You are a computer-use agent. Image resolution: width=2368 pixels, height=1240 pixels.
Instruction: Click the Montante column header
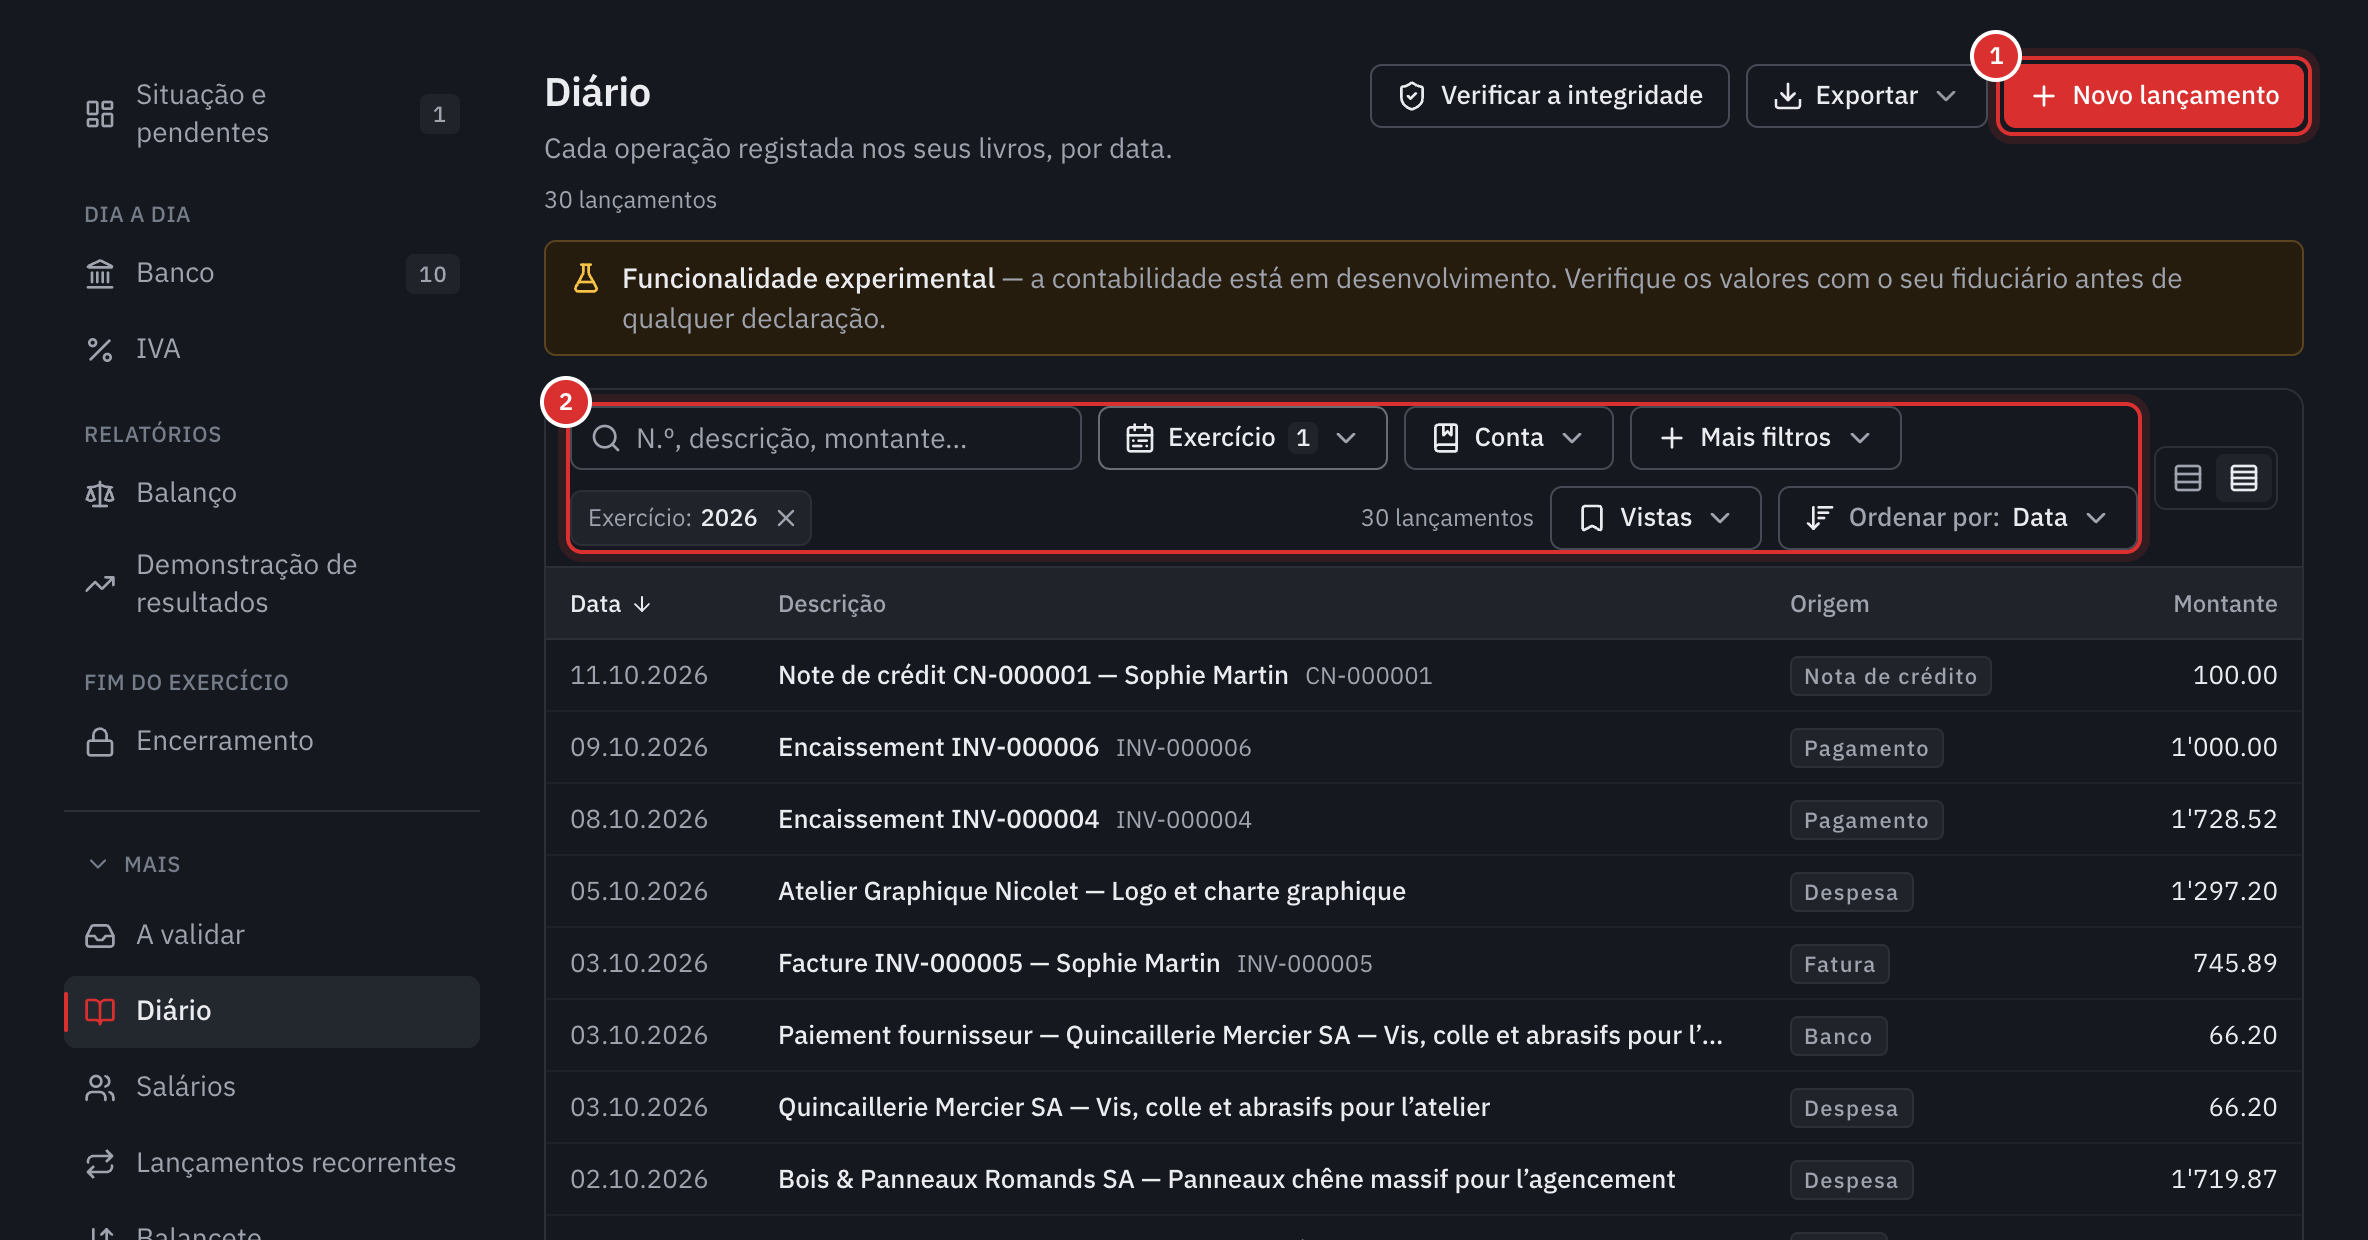point(2225,604)
